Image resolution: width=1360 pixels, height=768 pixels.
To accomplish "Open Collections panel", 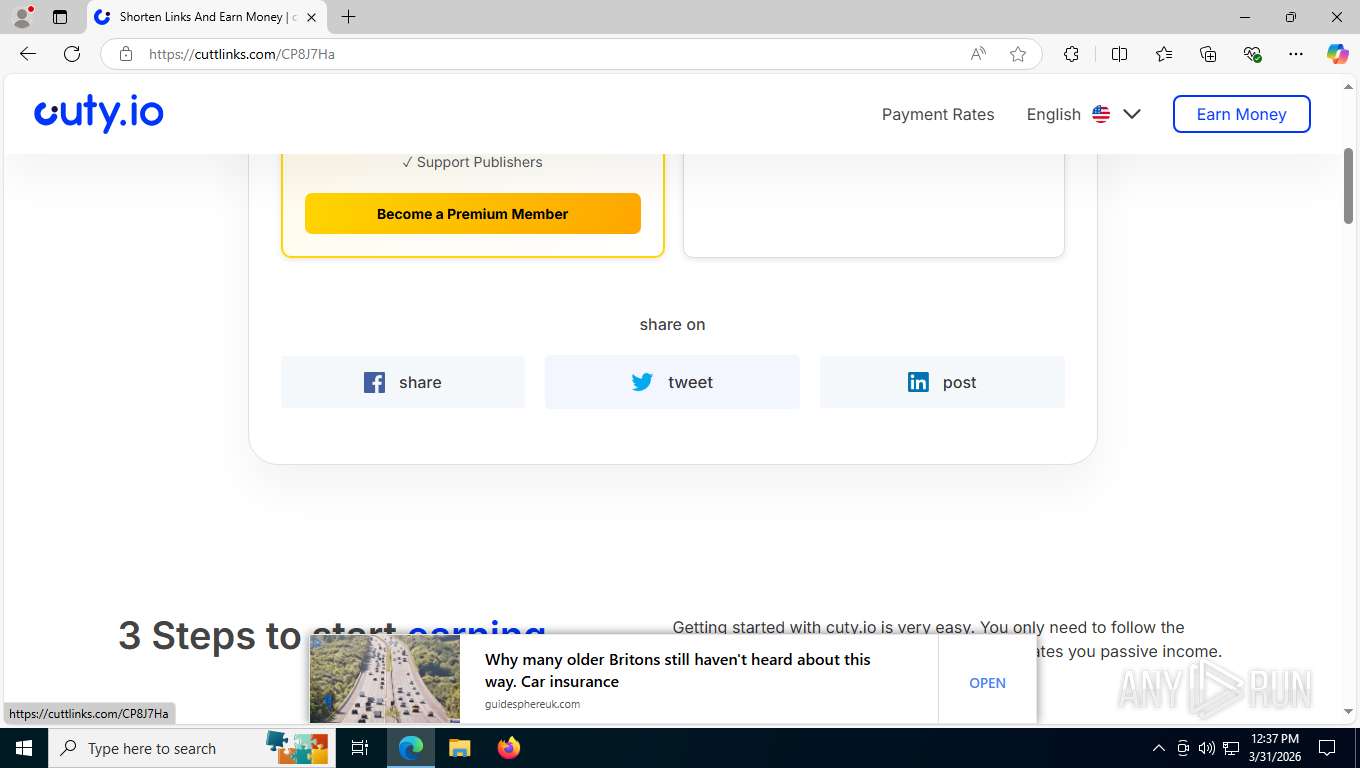I will coord(1208,54).
